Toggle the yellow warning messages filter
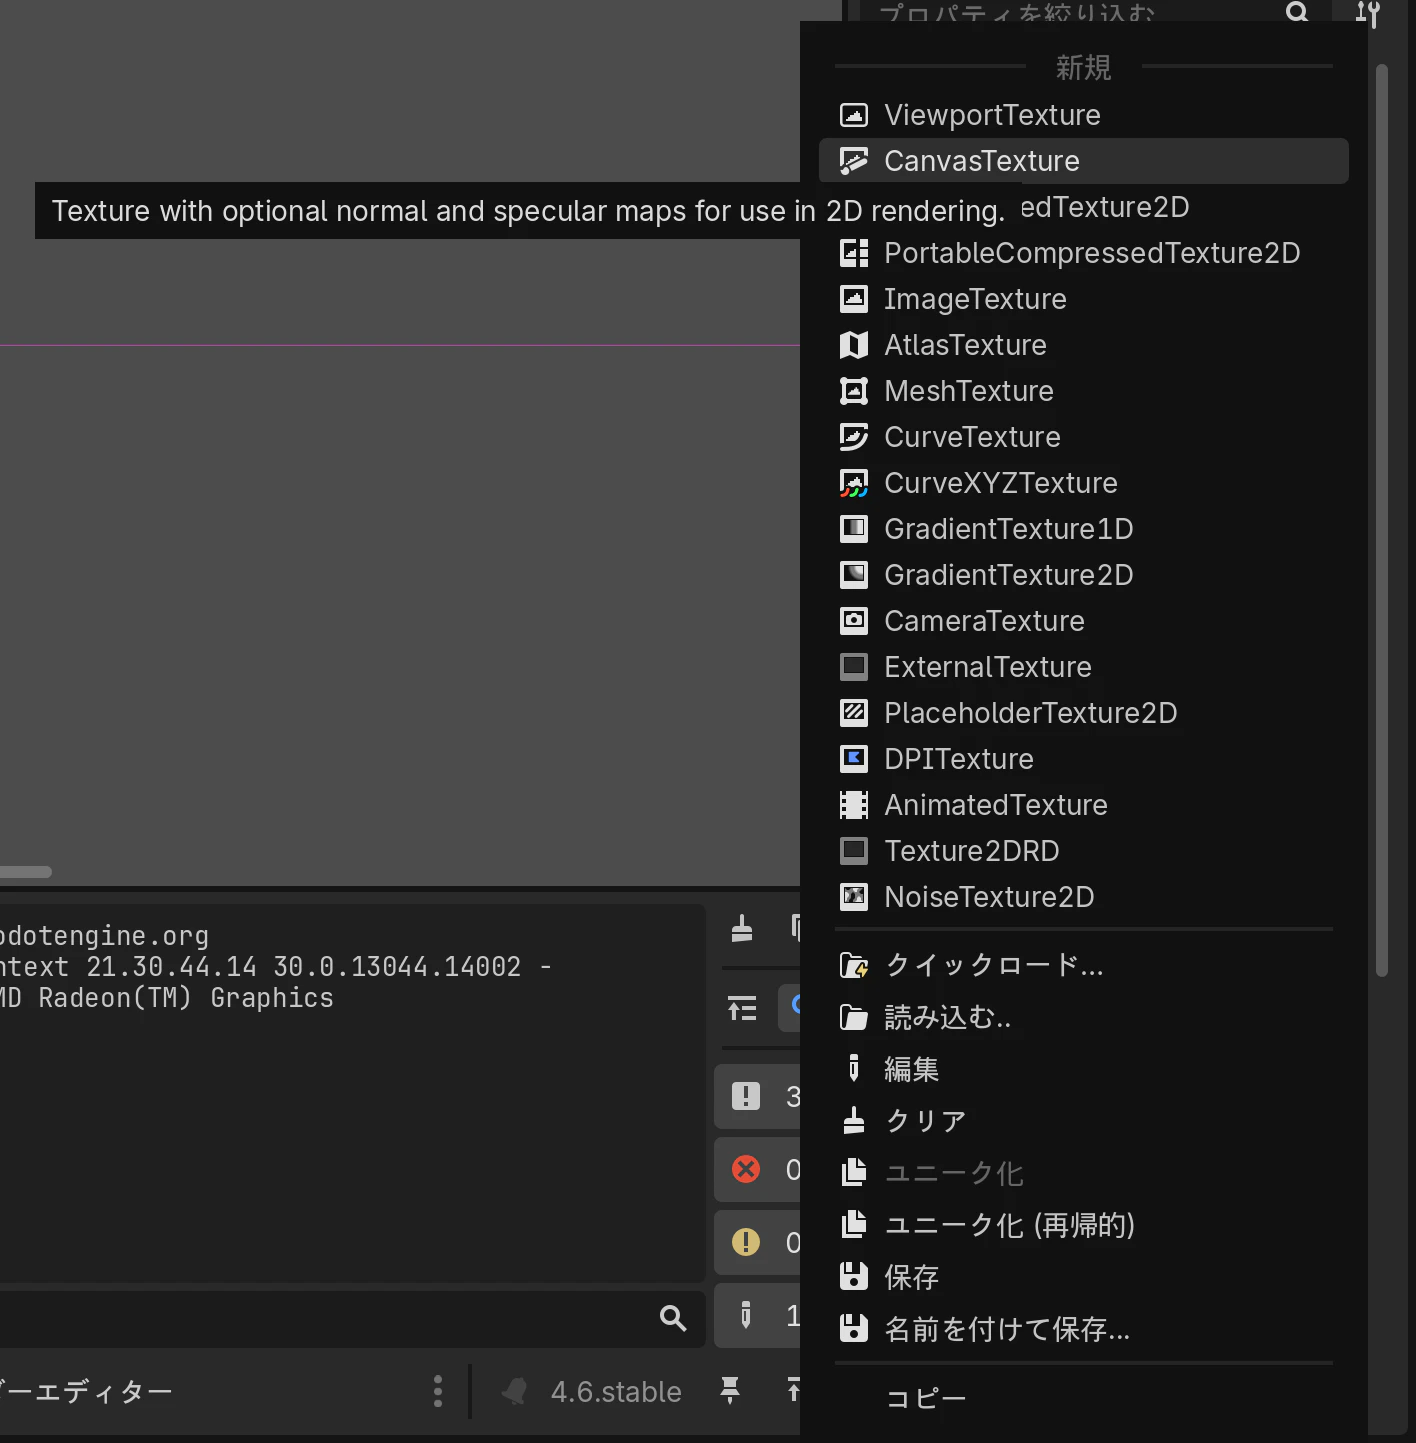This screenshot has height=1443, width=1416. [758, 1242]
